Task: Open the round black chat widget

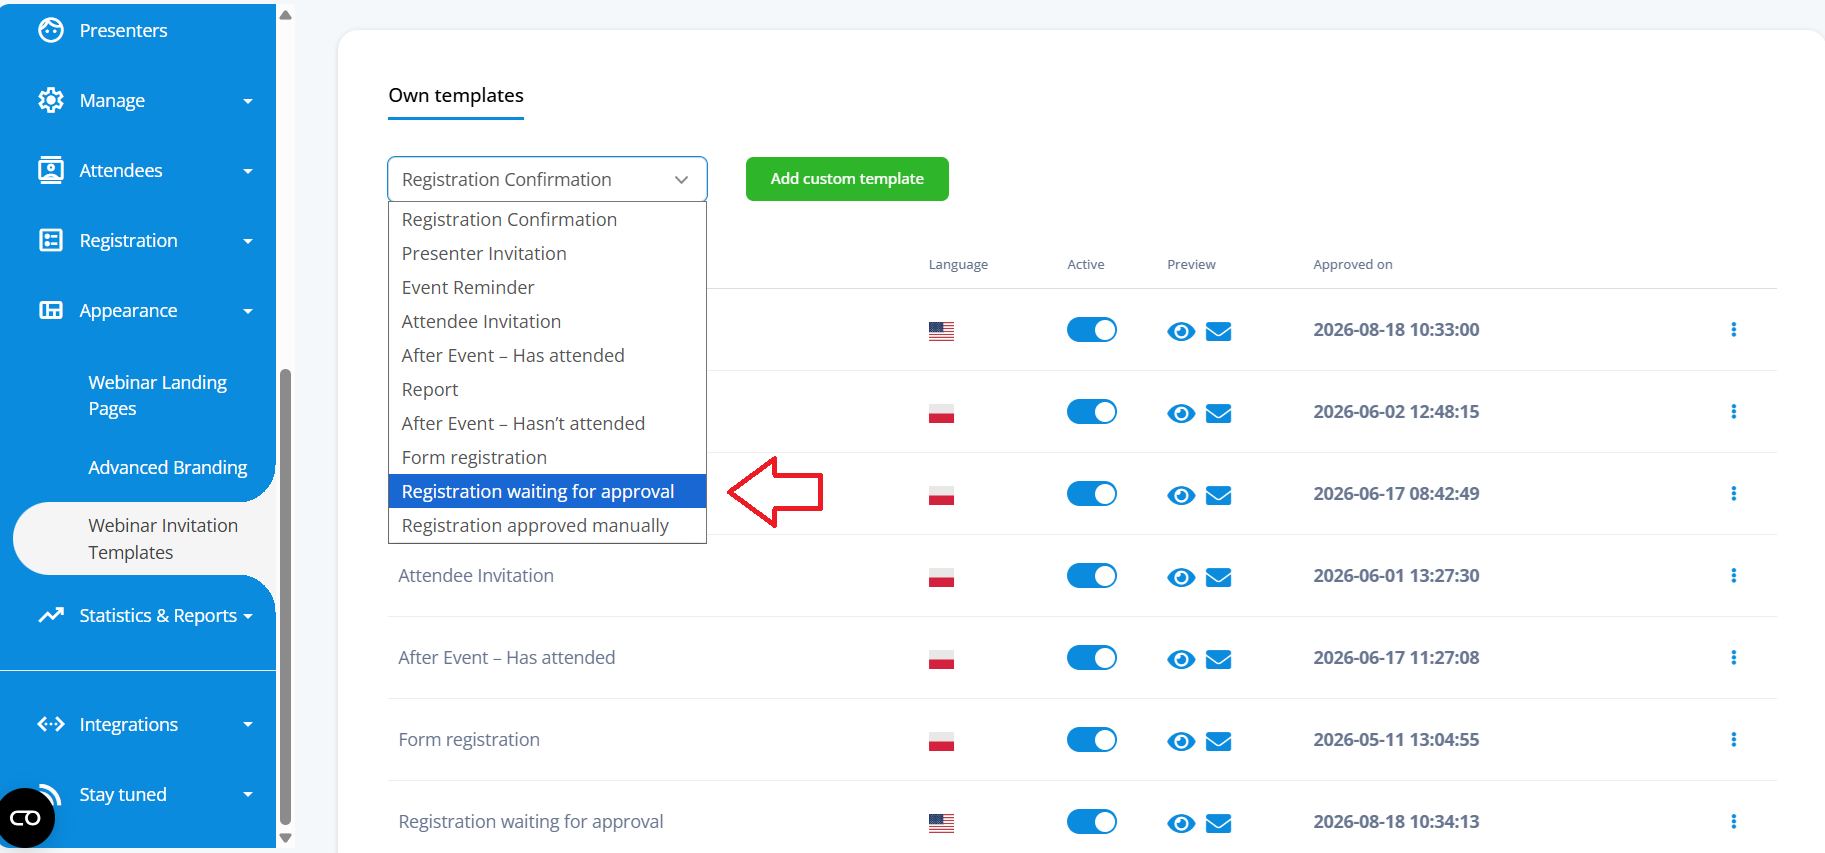Action: pyautogui.click(x=26, y=818)
